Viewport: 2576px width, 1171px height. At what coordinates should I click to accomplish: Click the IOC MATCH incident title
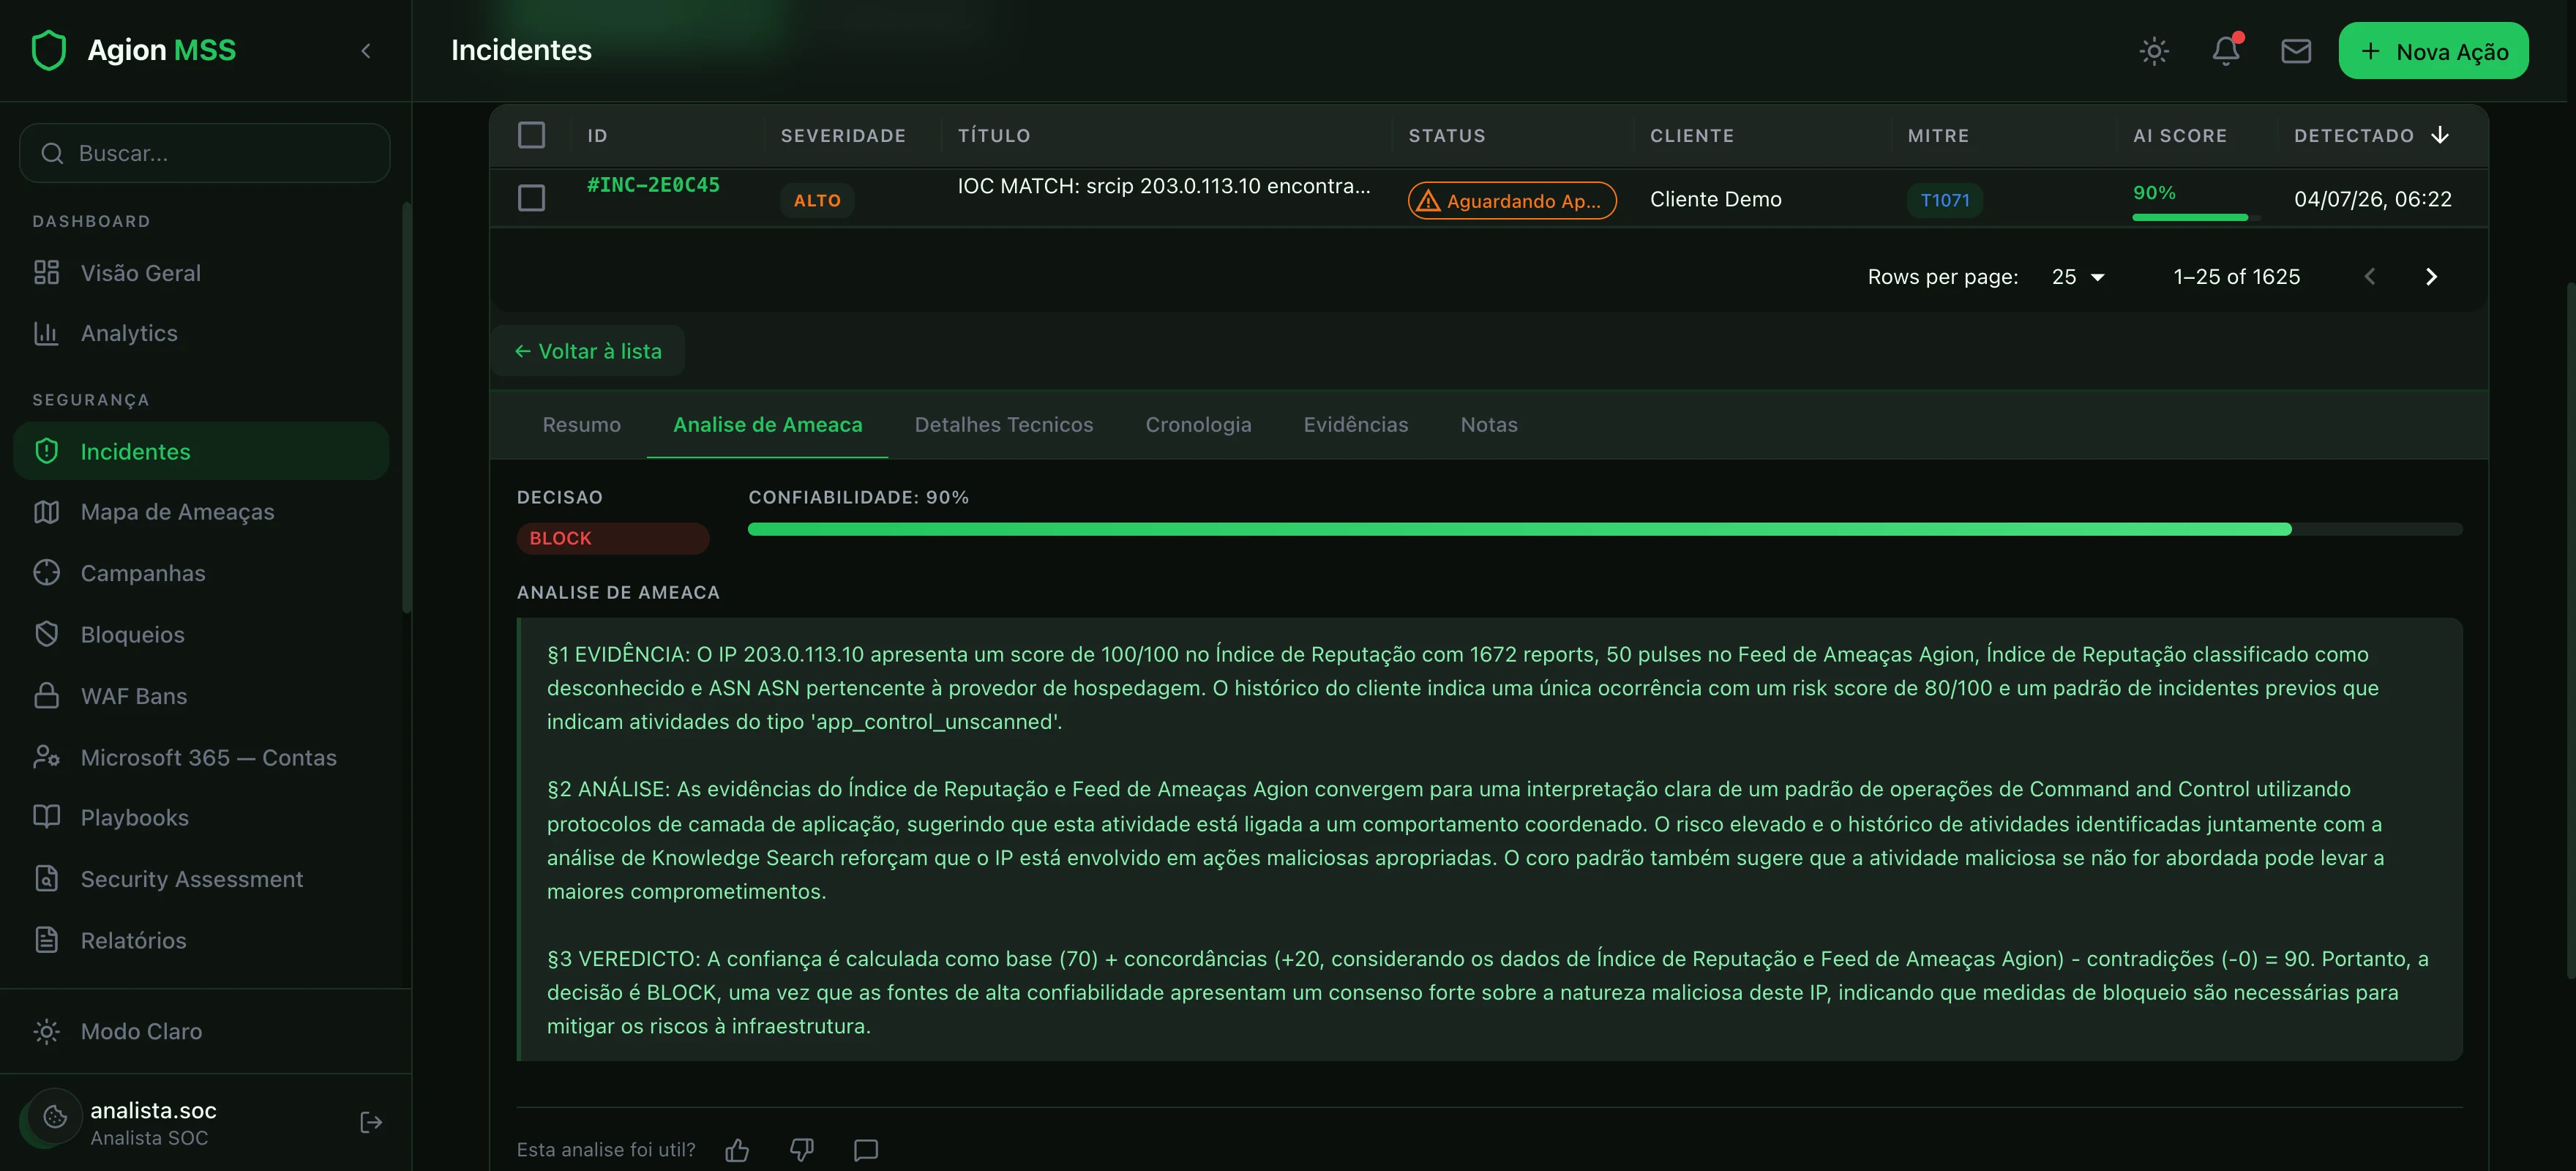[x=1164, y=186]
